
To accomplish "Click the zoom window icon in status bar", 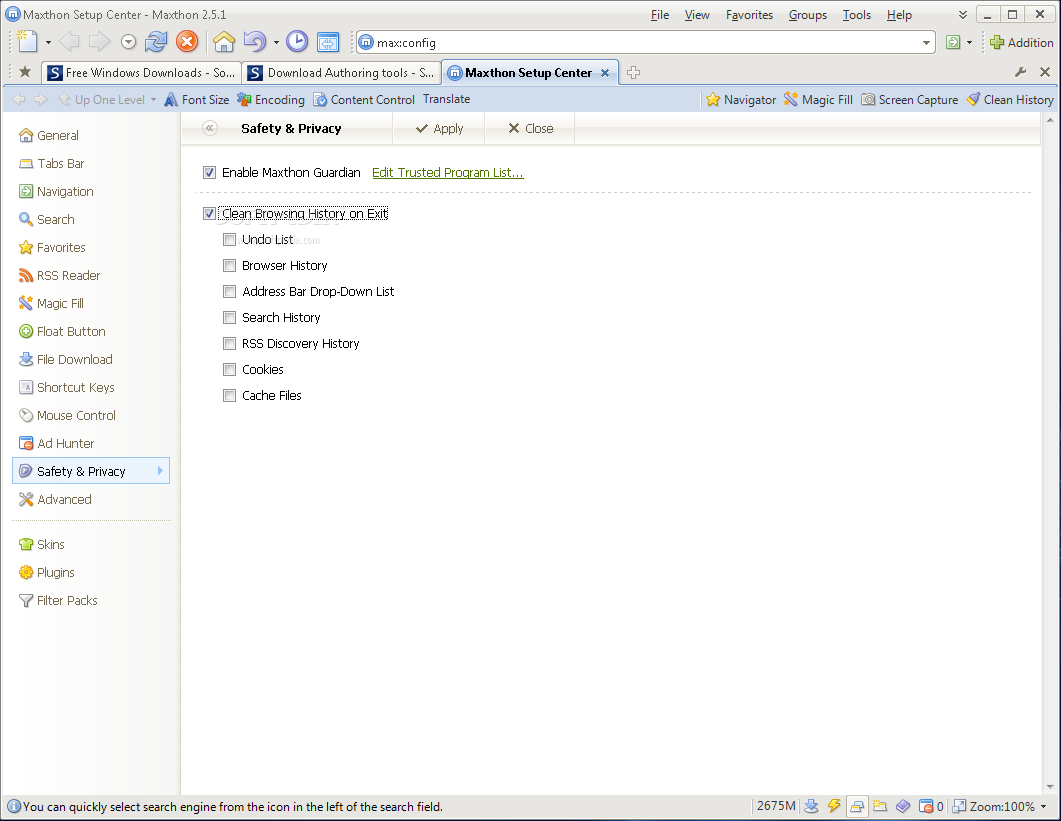I will [x=959, y=806].
